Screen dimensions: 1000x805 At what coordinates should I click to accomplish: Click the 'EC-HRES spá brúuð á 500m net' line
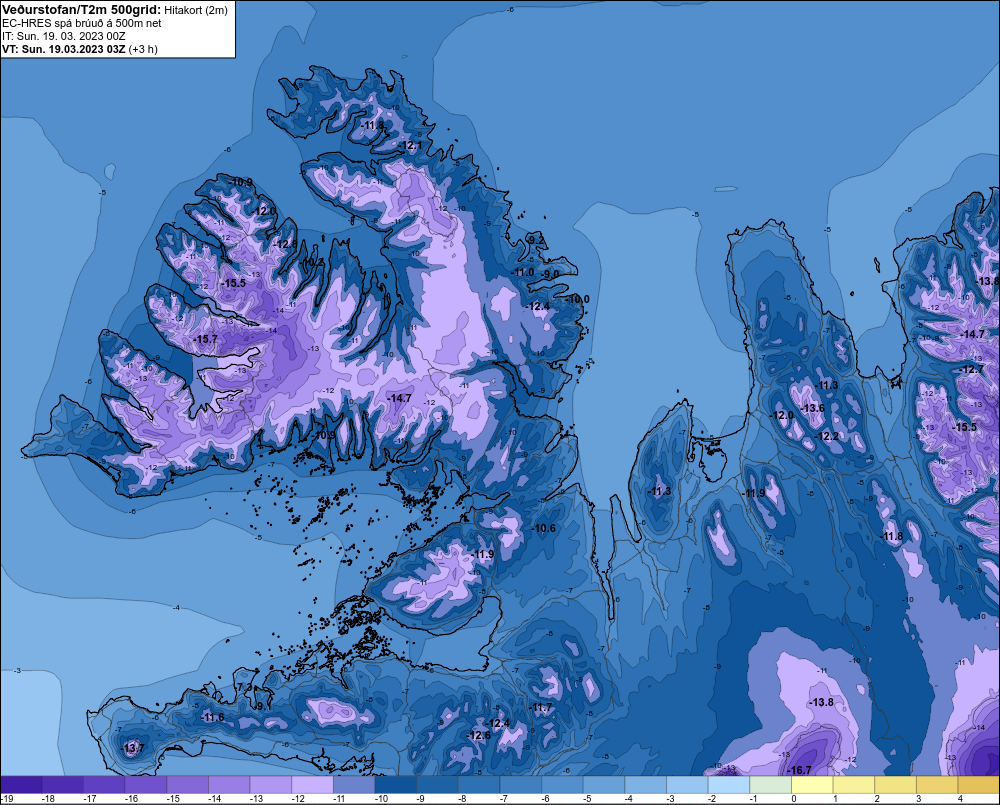(x=82, y=23)
